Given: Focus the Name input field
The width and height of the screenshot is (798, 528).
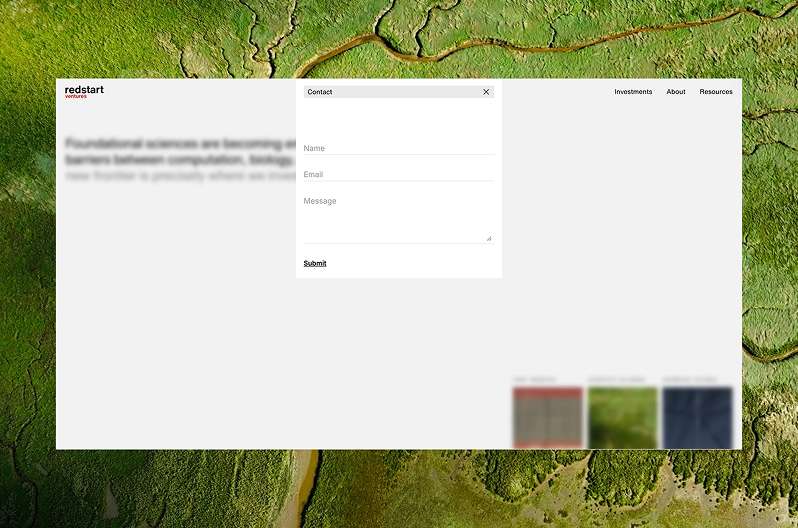Looking at the screenshot, I should pyautogui.click(x=398, y=148).
